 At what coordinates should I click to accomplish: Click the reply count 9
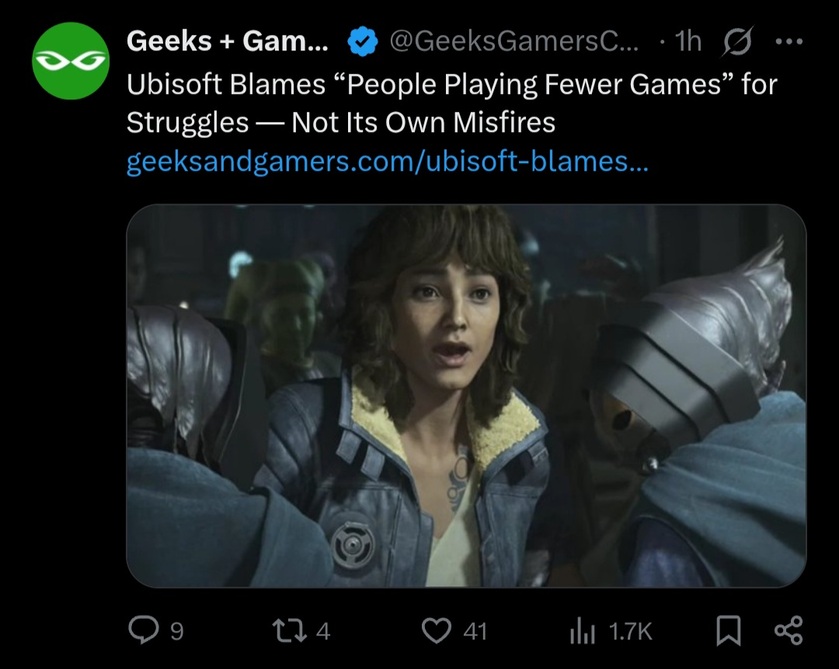pyautogui.click(x=177, y=631)
